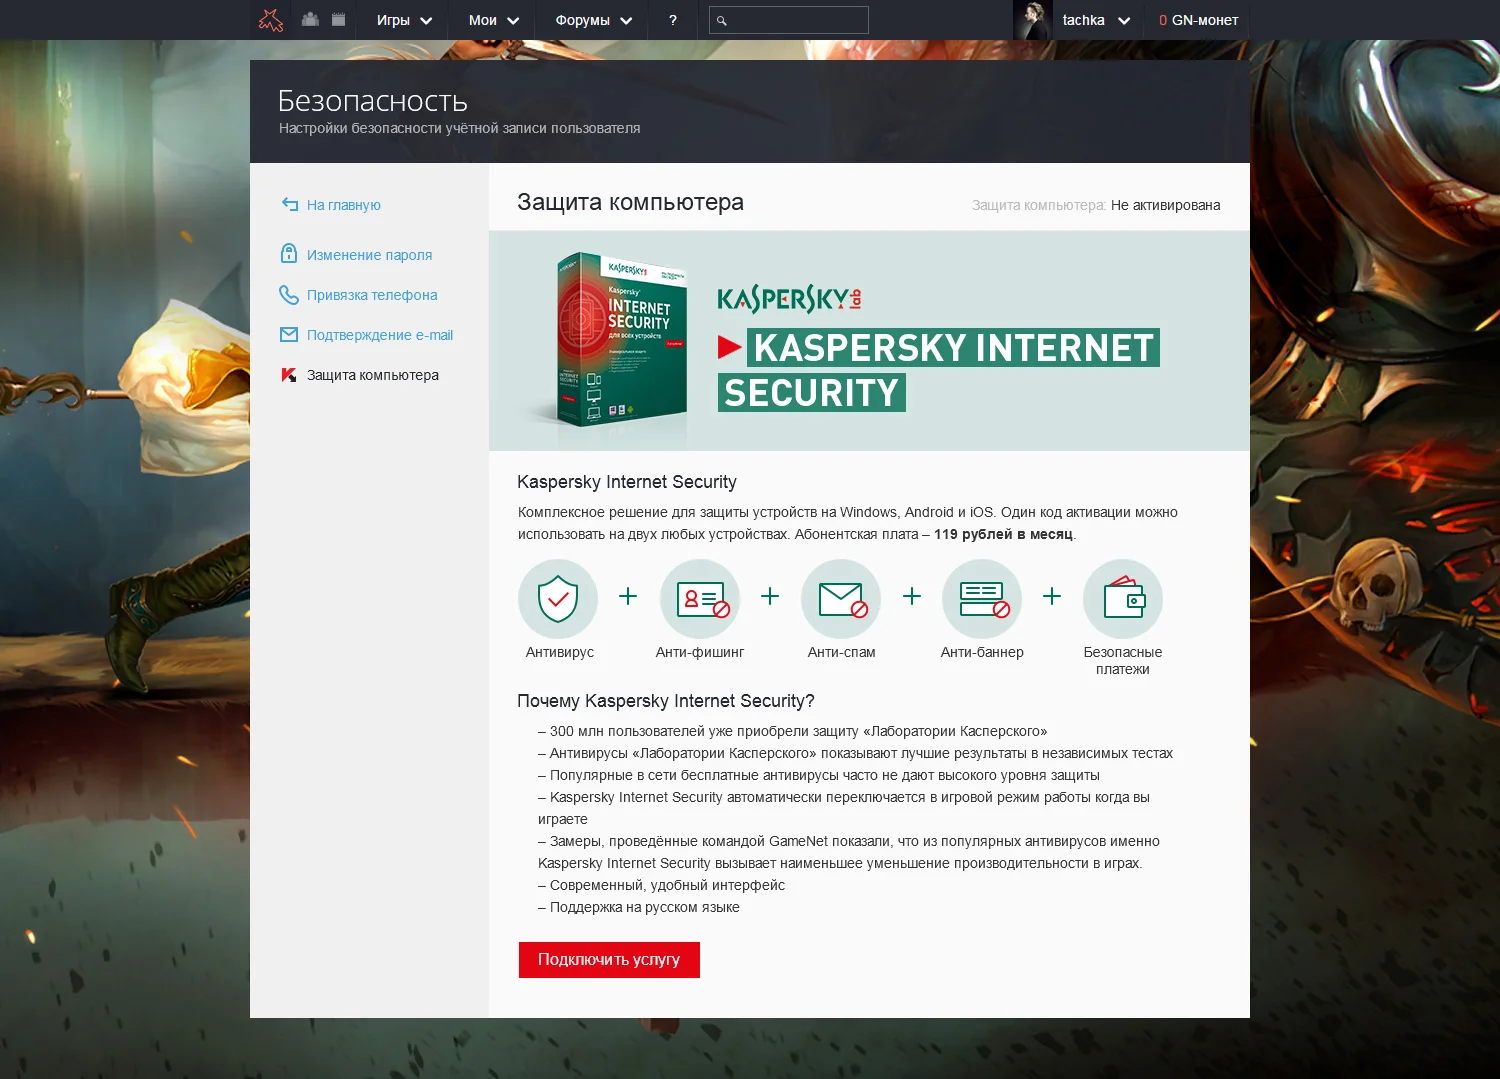Expand the tachka account dropdown
This screenshot has width=1500, height=1079.
click(x=1096, y=20)
